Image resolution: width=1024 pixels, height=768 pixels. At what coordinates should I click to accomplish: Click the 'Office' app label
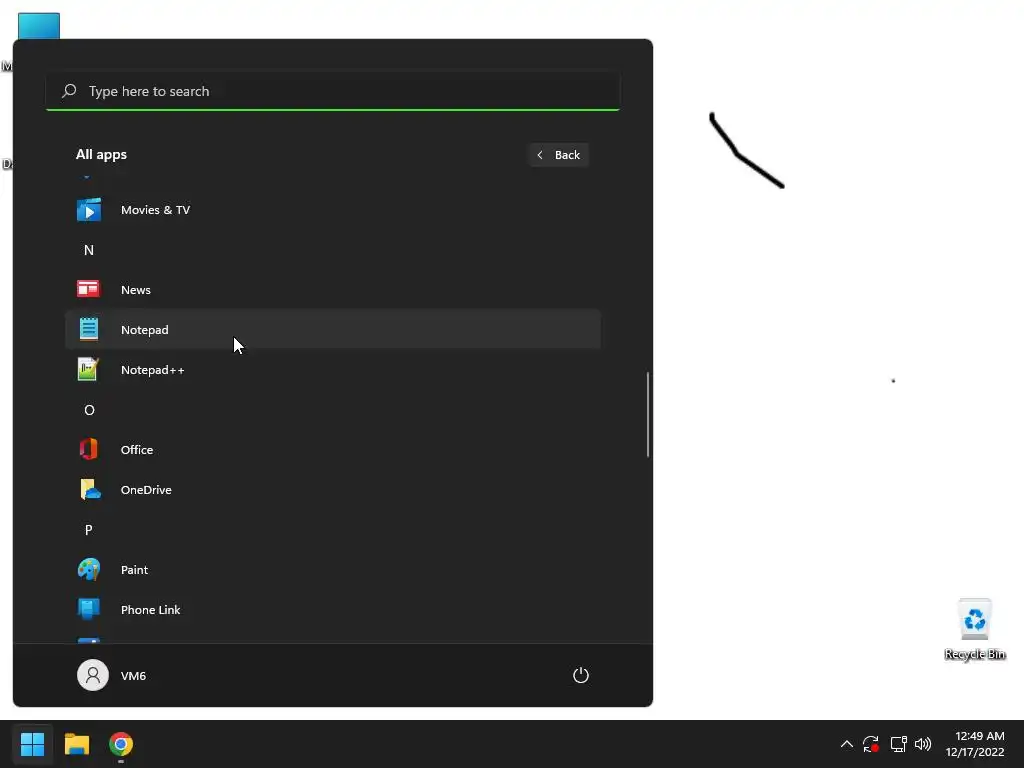pyautogui.click(x=137, y=450)
